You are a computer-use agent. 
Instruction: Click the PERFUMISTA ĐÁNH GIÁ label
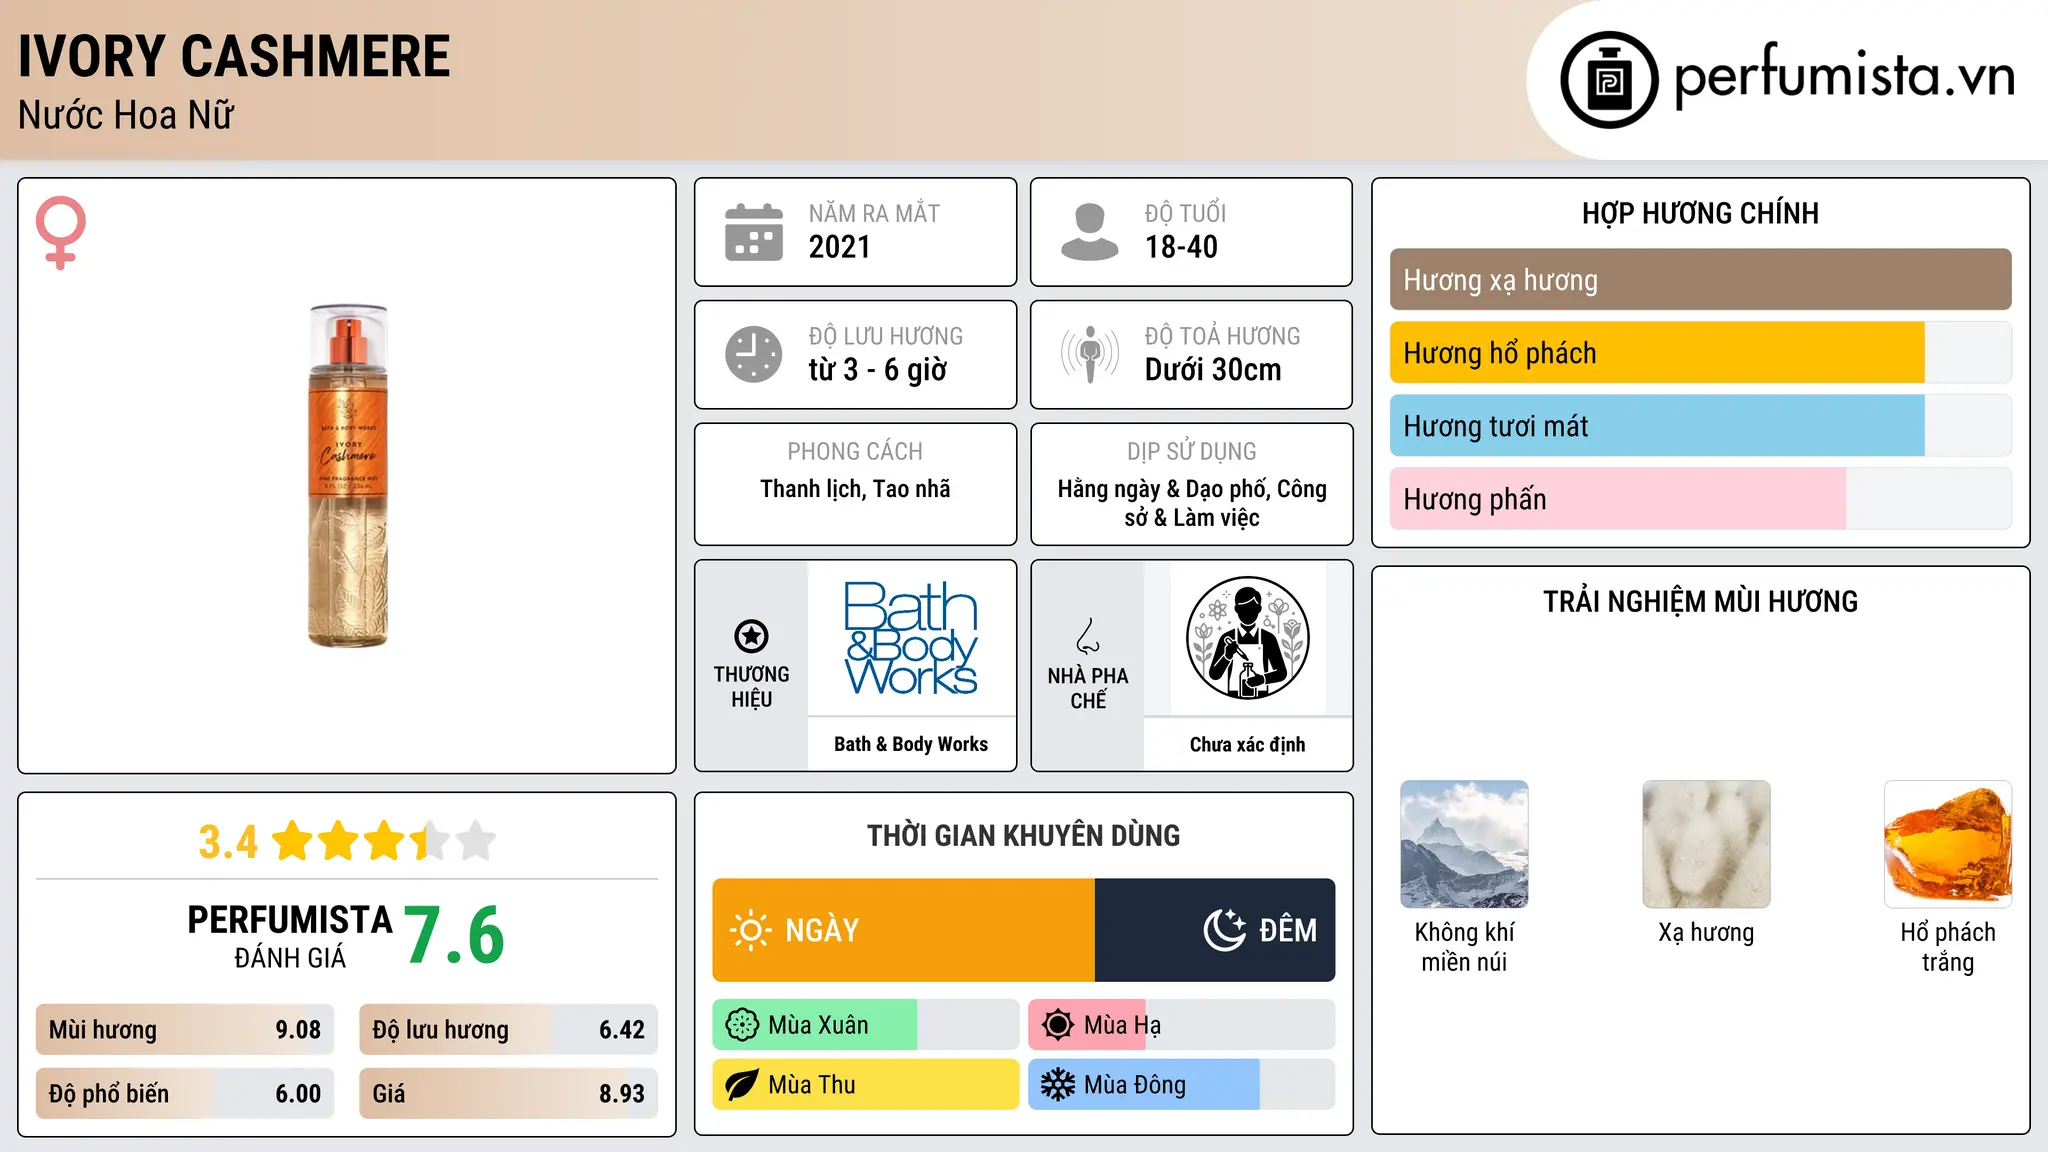click(290, 936)
